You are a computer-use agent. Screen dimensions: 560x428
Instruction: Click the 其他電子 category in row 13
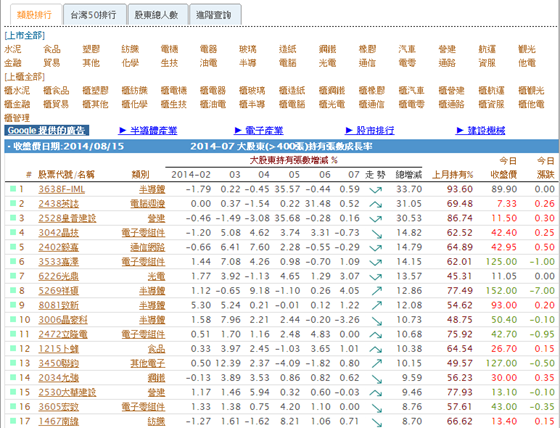pyautogui.click(x=148, y=363)
